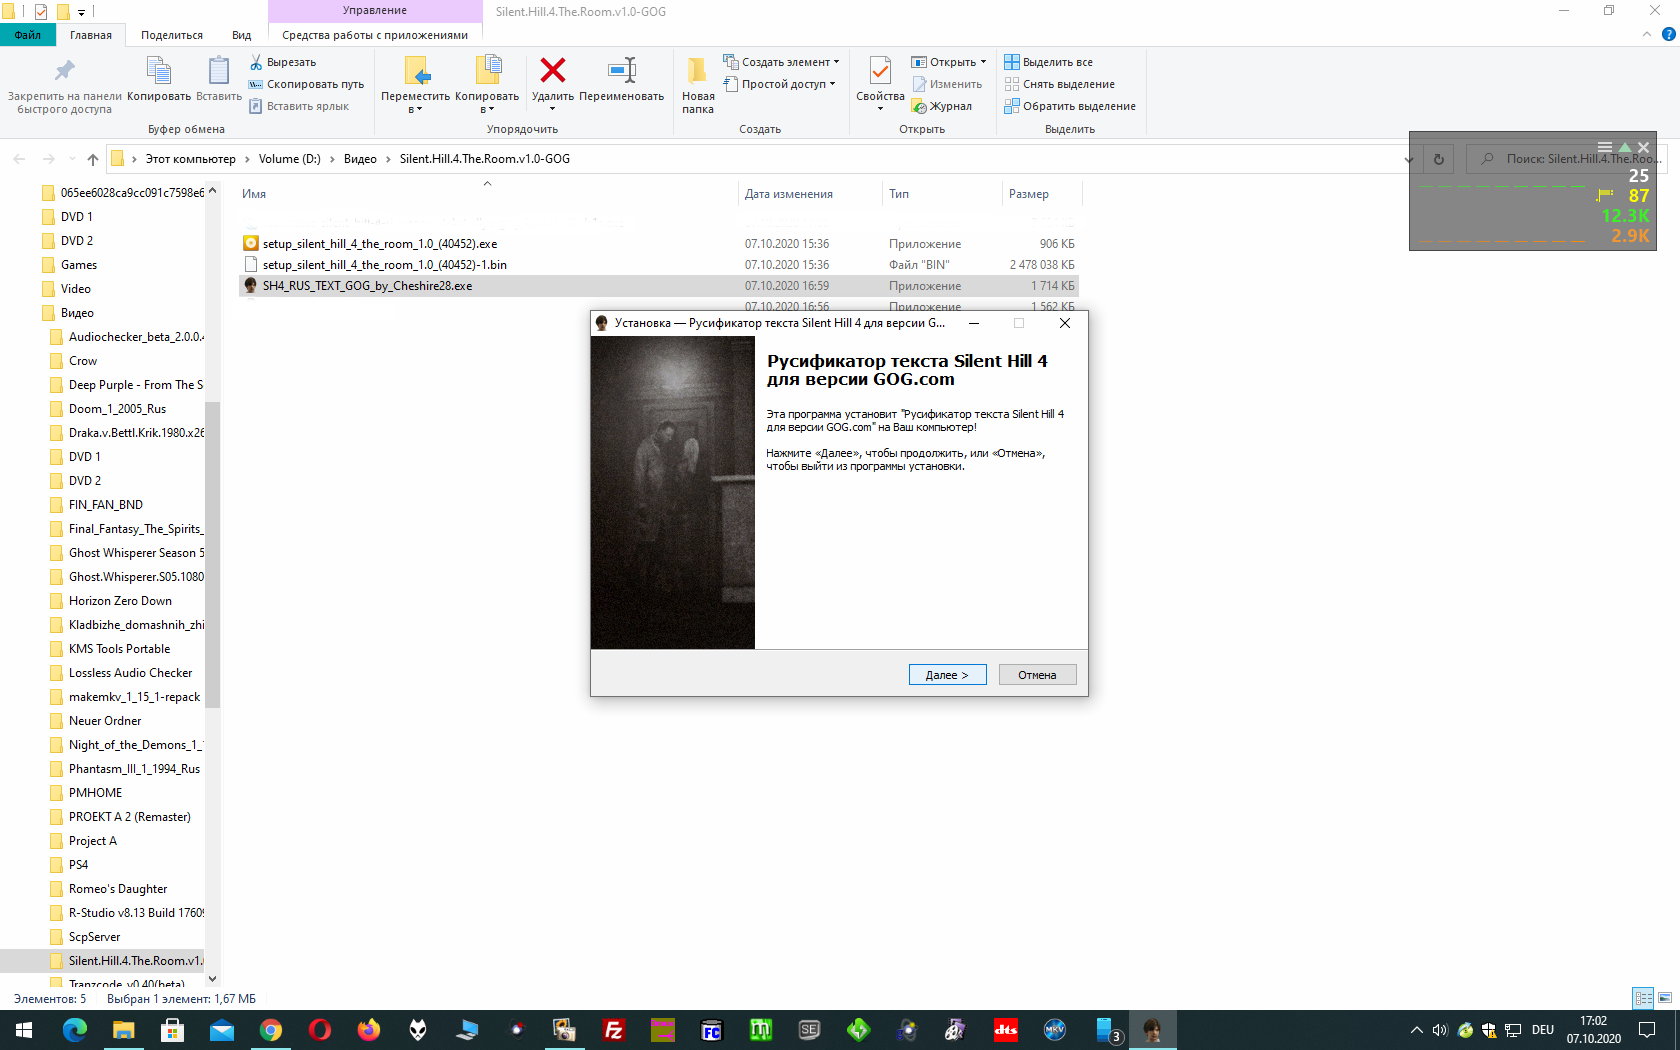Open Средства работы с приложениями tab

(375, 35)
